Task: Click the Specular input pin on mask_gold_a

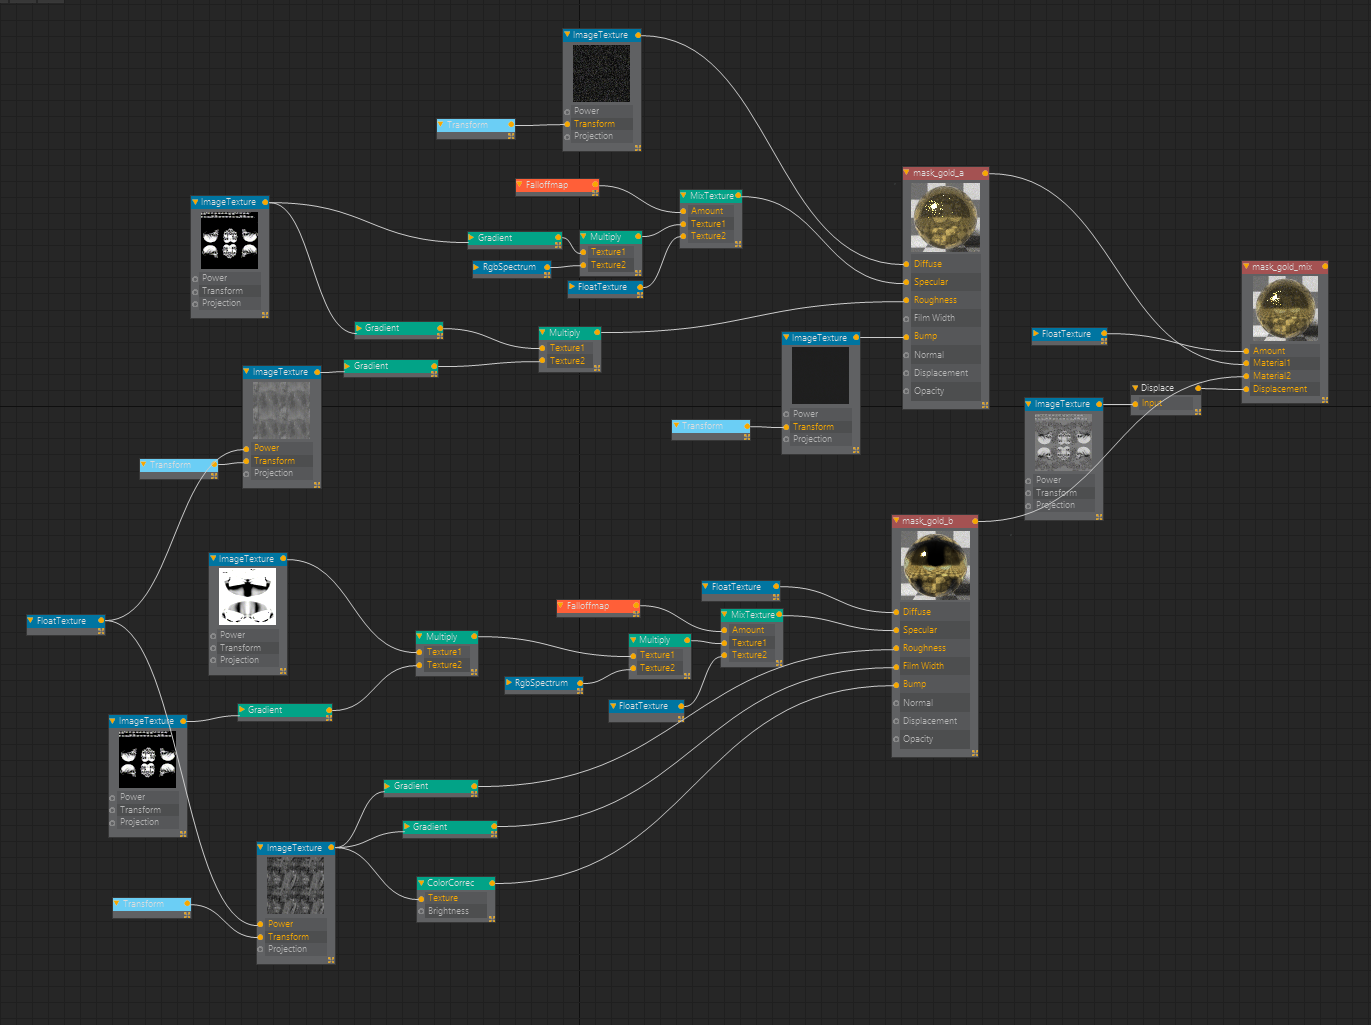Action: tap(907, 282)
